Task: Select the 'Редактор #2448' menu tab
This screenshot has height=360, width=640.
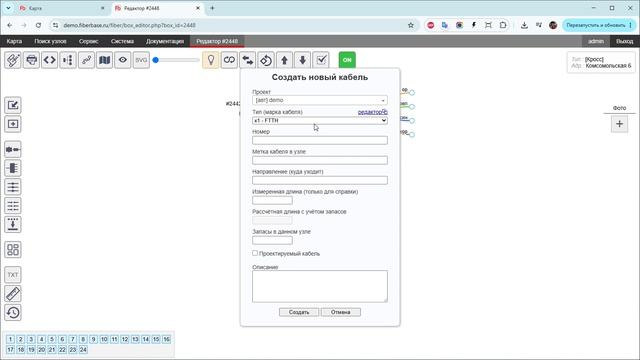Action: tap(217, 41)
